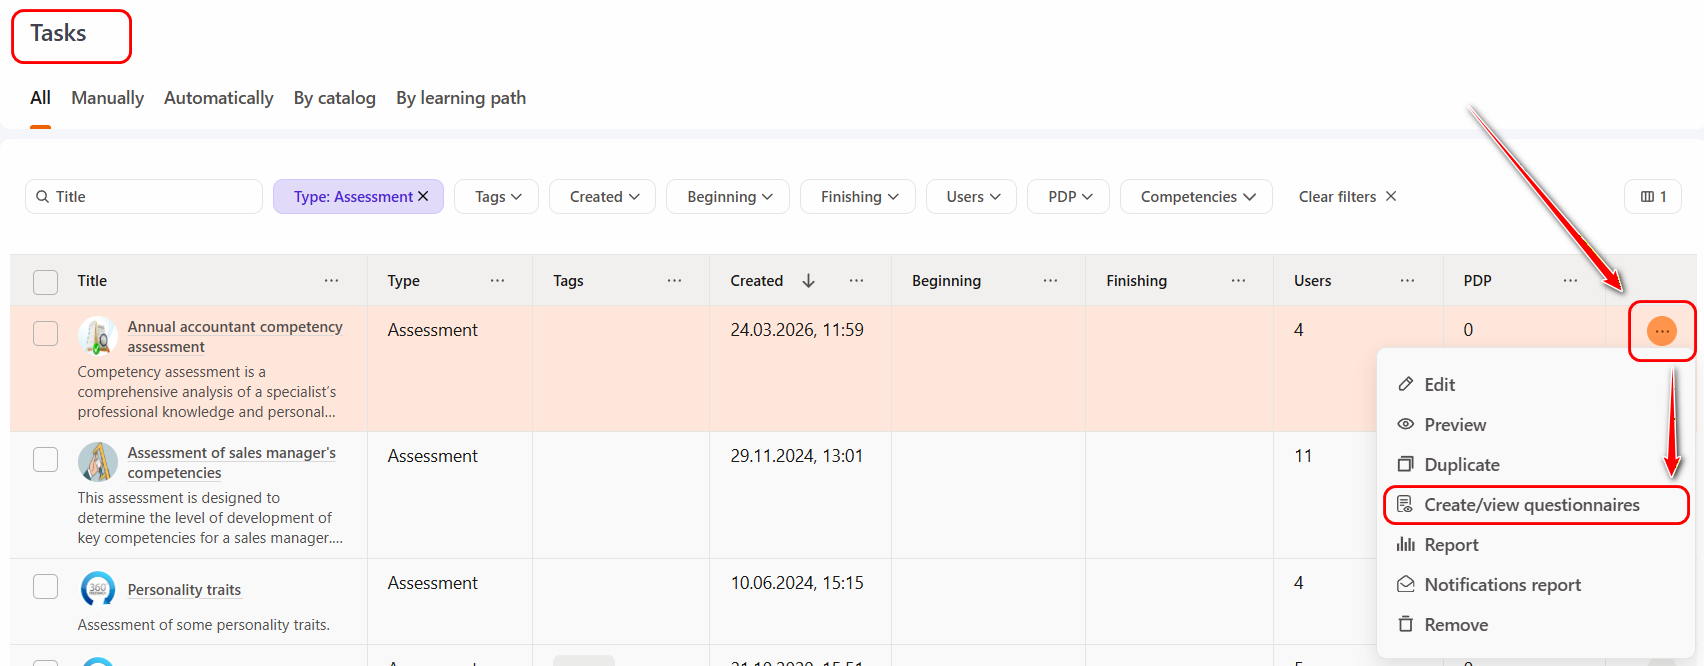Open the column settings icon button
Image resolution: width=1704 pixels, height=666 pixels.
tap(1653, 197)
